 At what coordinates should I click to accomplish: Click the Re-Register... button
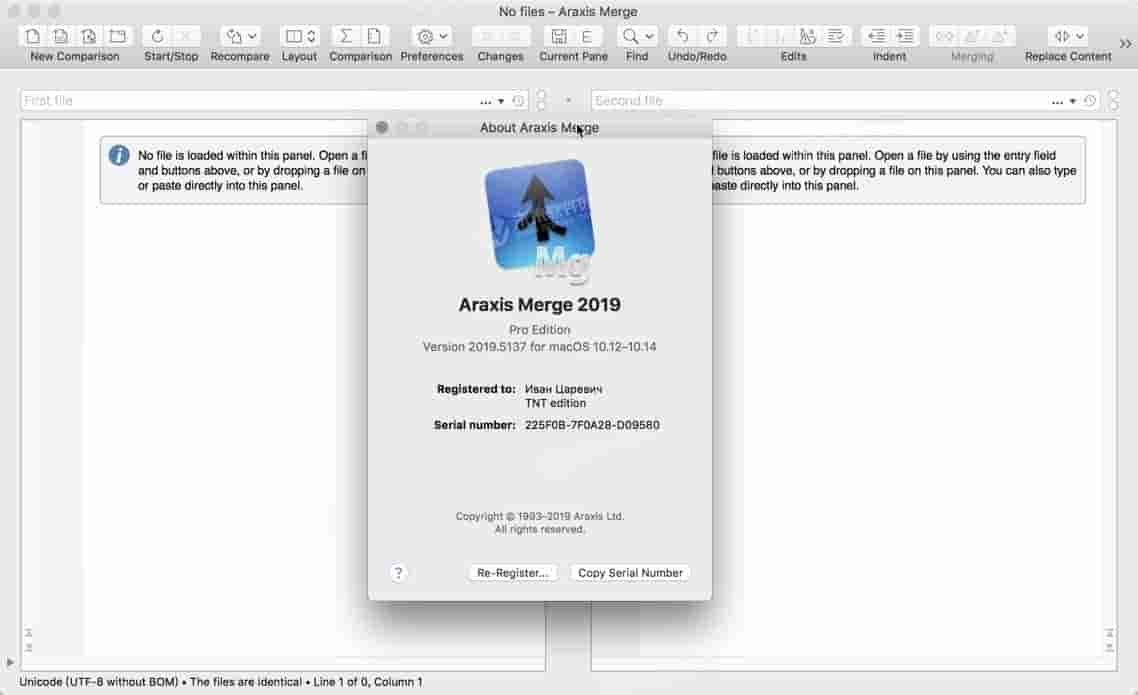point(512,573)
